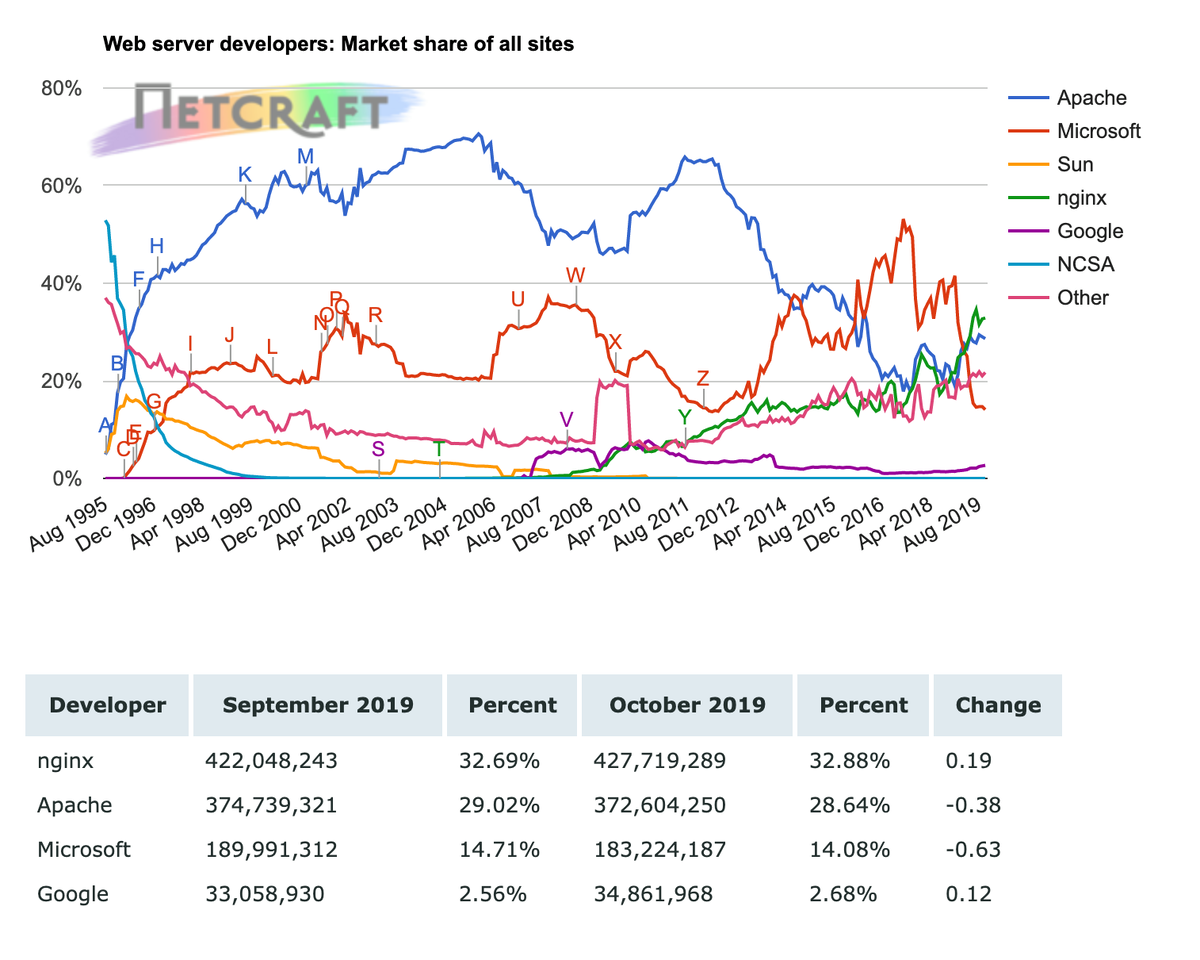This screenshot has width=1200, height=960.
Task: Click green annotation marker Y
Action: pos(684,416)
